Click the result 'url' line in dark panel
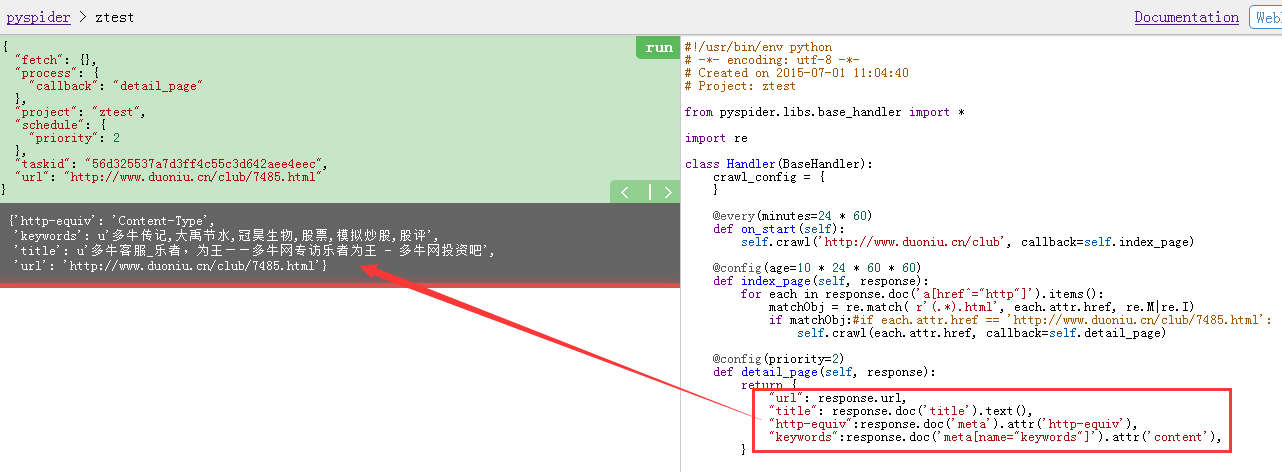The height and width of the screenshot is (472, 1282). click(170, 265)
